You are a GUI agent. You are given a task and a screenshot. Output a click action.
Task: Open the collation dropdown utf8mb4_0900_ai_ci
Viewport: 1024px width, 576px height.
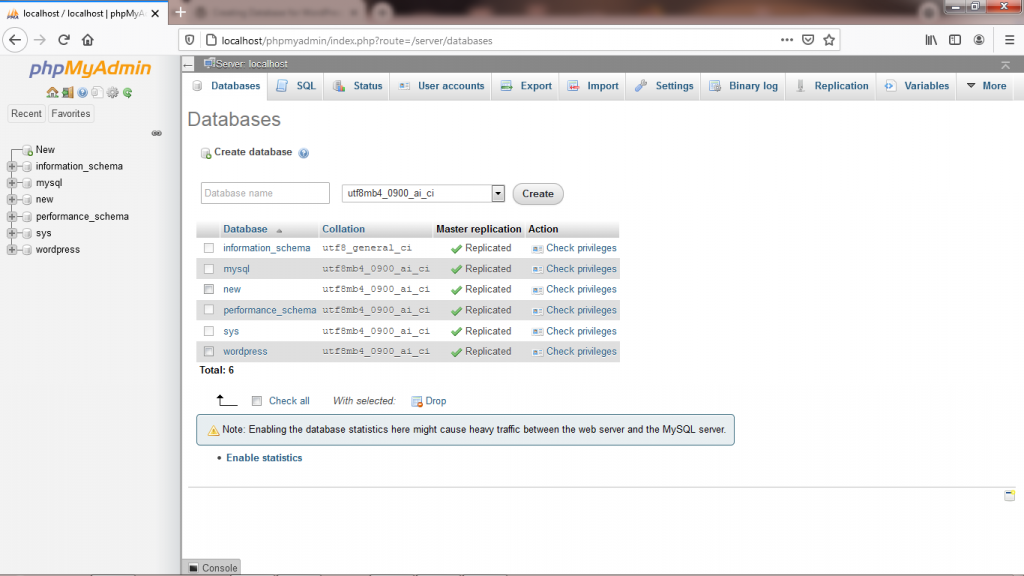pos(423,193)
